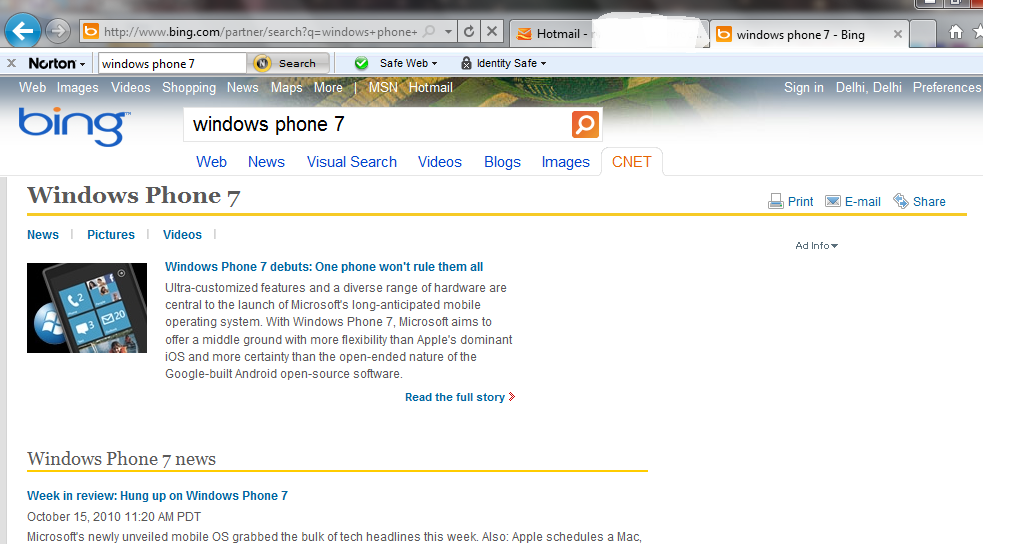Select the News tab below the search box

(266, 162)
